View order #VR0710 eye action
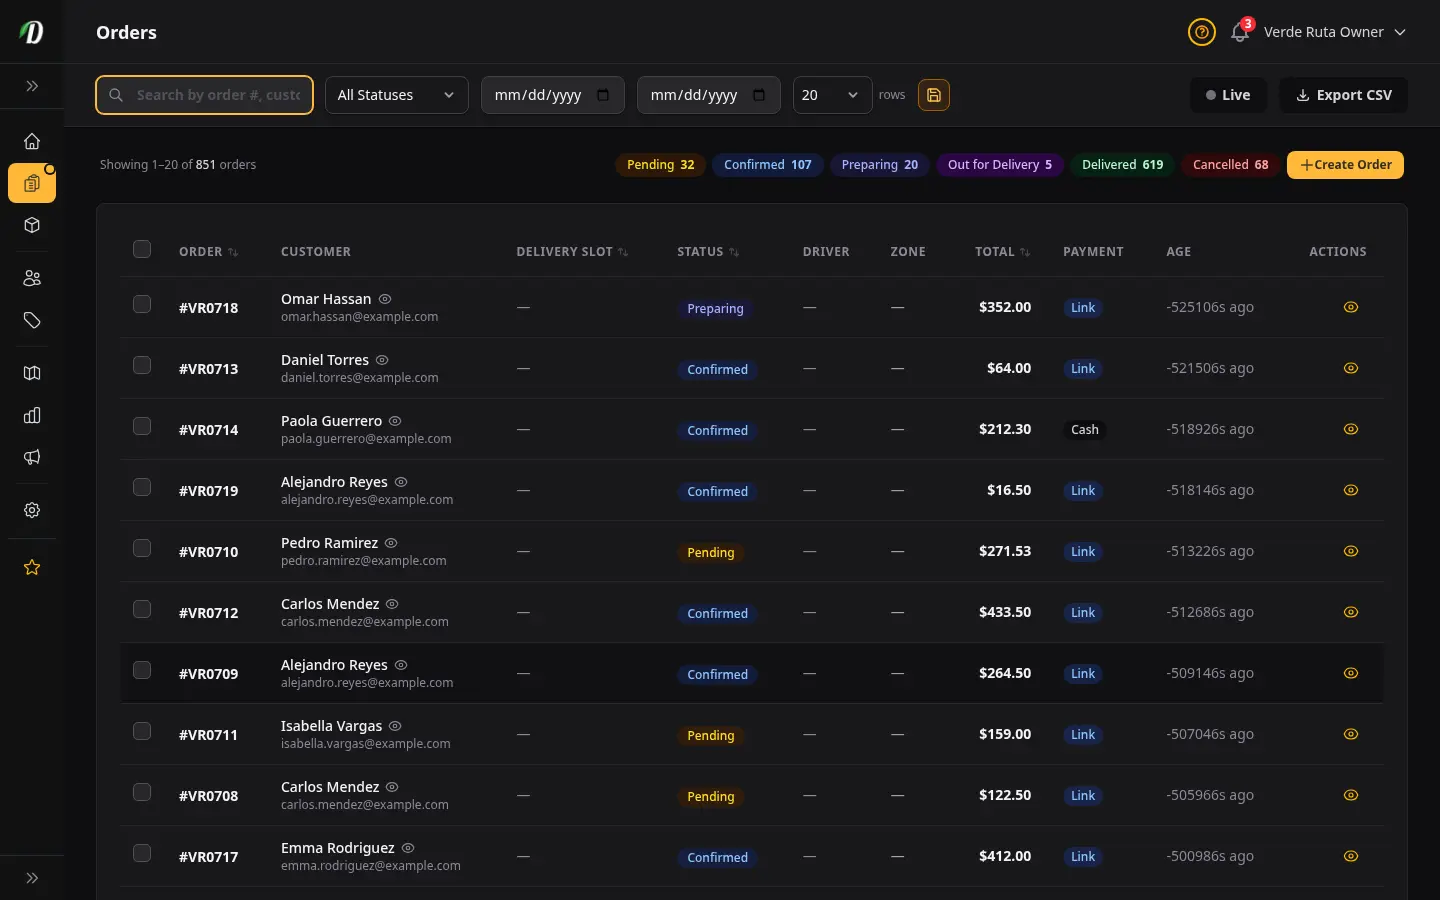The image size is (1440, 900). pyautogui.click(x=1351, y=551)
